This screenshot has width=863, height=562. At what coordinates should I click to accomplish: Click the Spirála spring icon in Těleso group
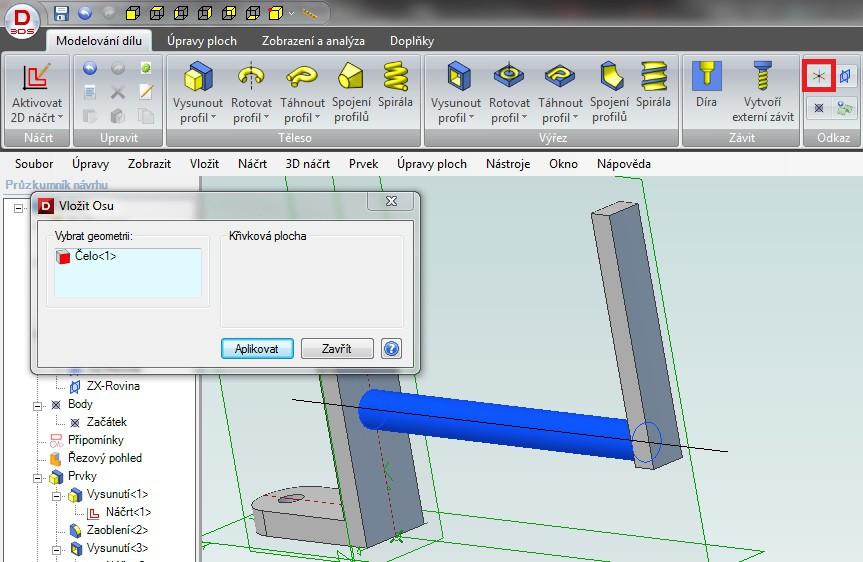[x=395, y=76]
